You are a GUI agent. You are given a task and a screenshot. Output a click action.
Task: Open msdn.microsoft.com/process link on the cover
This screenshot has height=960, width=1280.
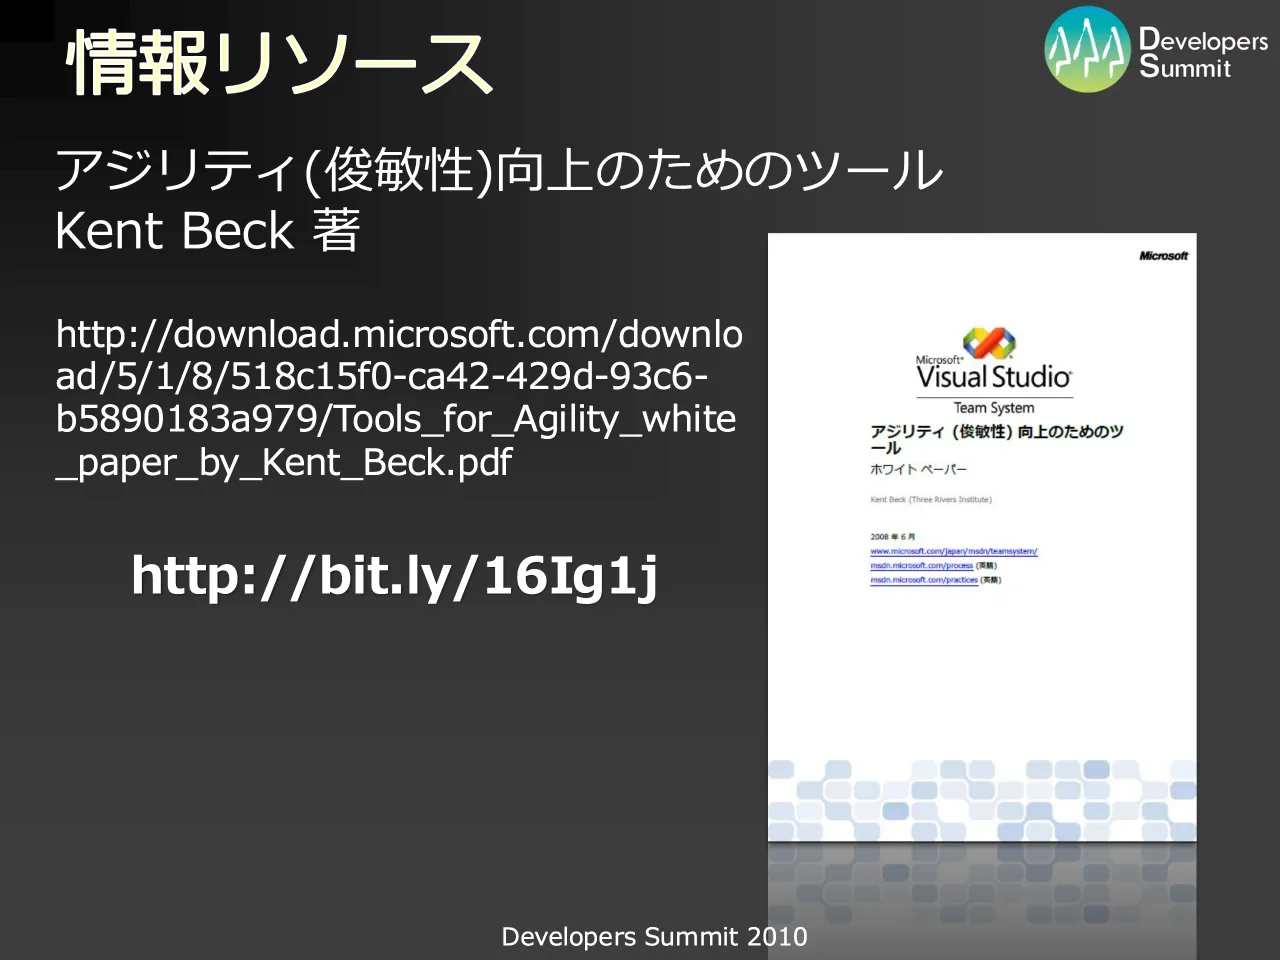tap(921, 565)
